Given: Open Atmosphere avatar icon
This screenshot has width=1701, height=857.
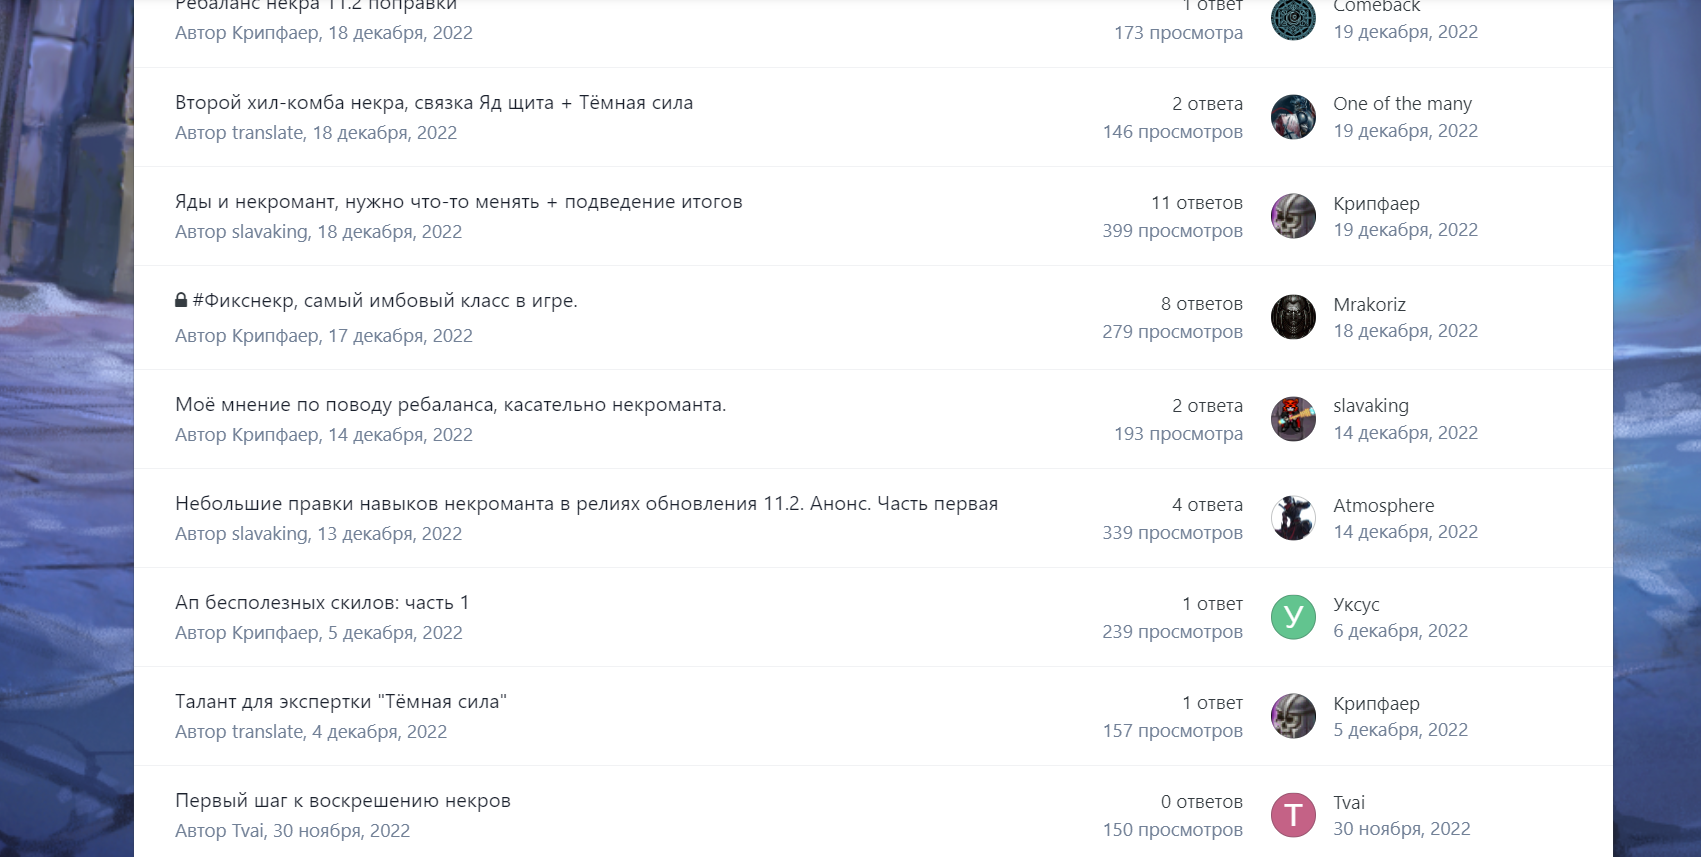Looking at the screenshot, I should [x=1293, y=518].
